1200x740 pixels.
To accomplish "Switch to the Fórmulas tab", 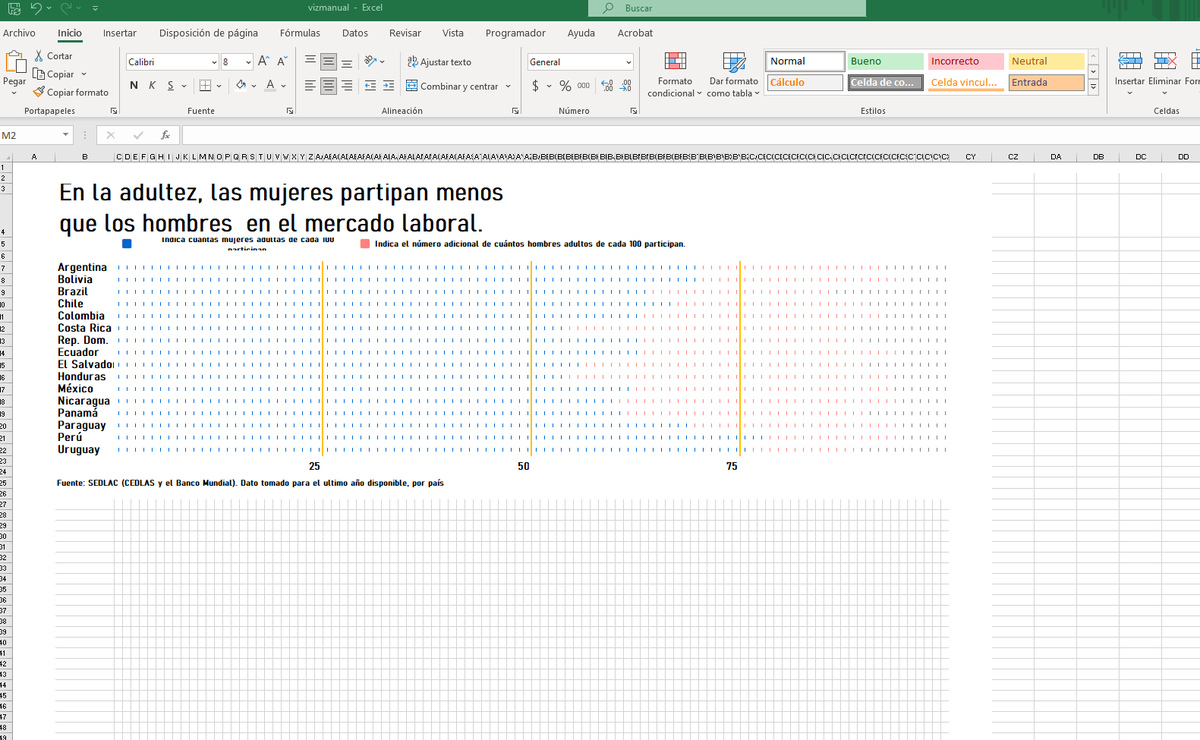I will pos(300,33).
